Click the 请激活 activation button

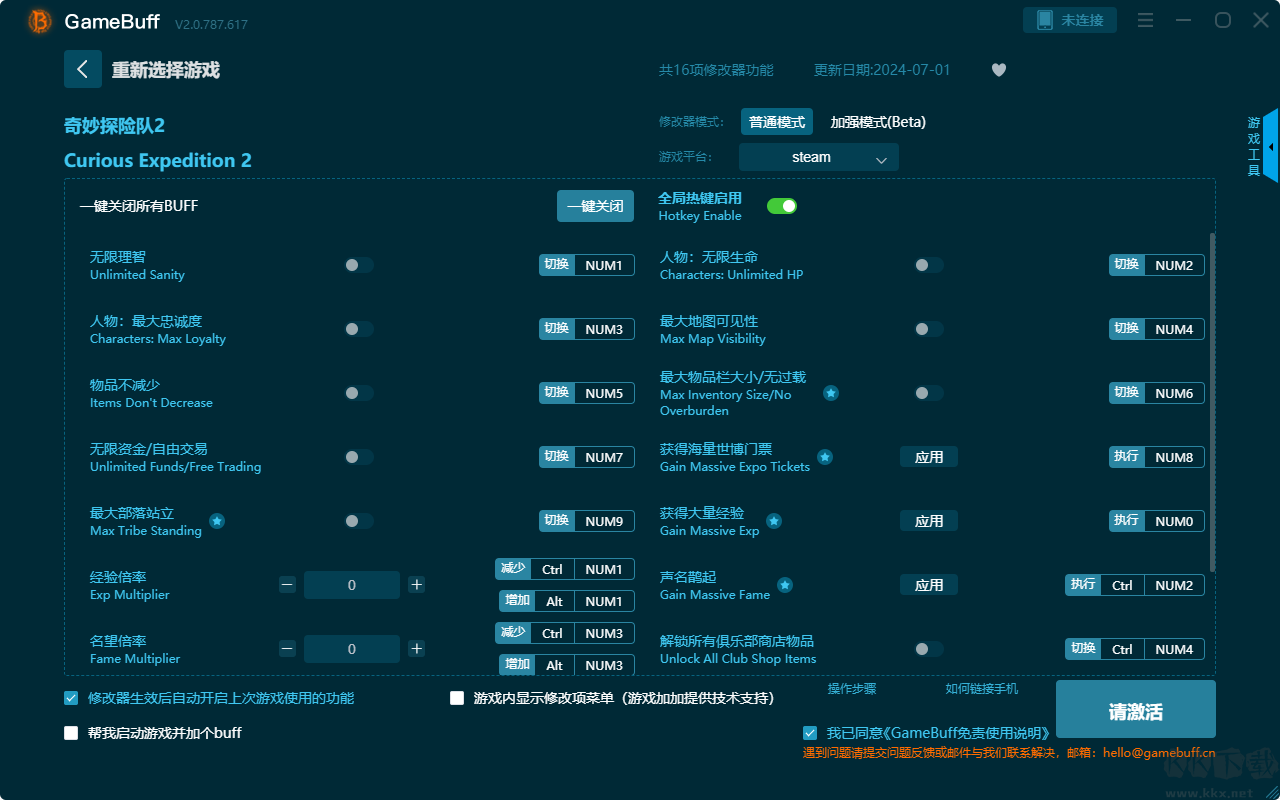[x=1135, y=709]
